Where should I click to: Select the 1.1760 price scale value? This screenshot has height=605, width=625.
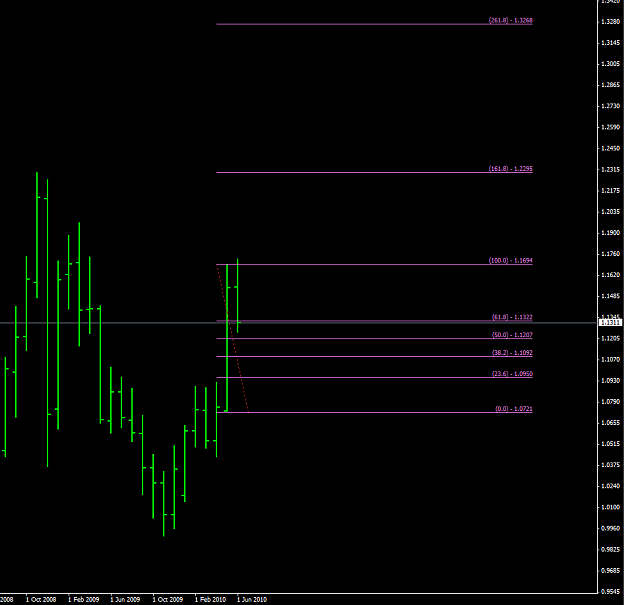coord(611,254)
